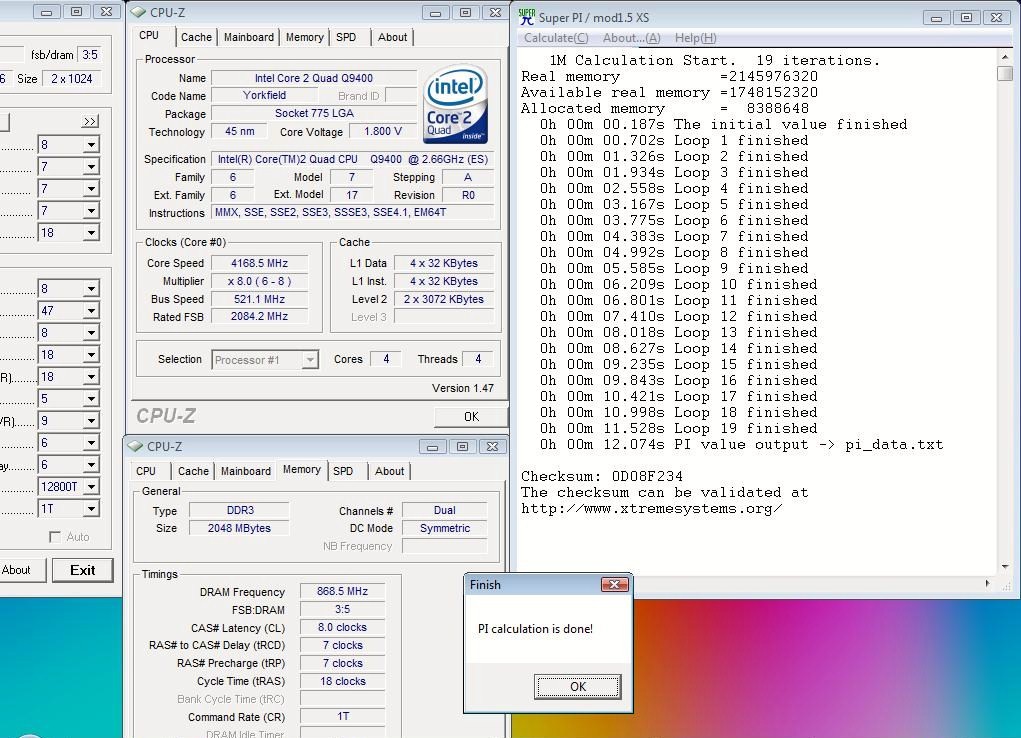The height and width of the screenshot is (738, 1021).
Task: Click the Bus Speed 521.1 MHz value
Action: click(259, 299)
